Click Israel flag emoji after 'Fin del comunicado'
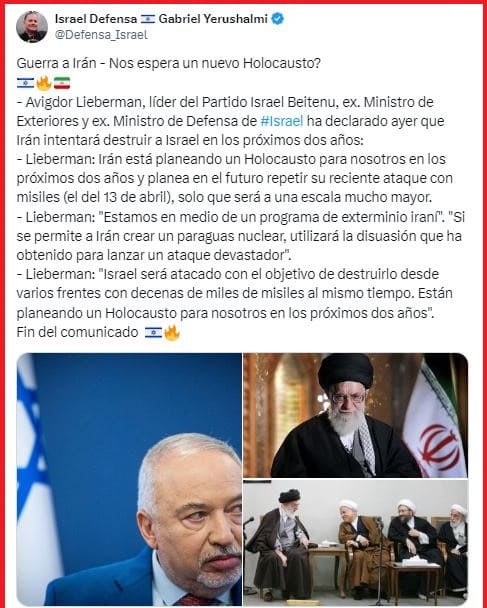This screenshot has width=487, height=608. (154, 332)
